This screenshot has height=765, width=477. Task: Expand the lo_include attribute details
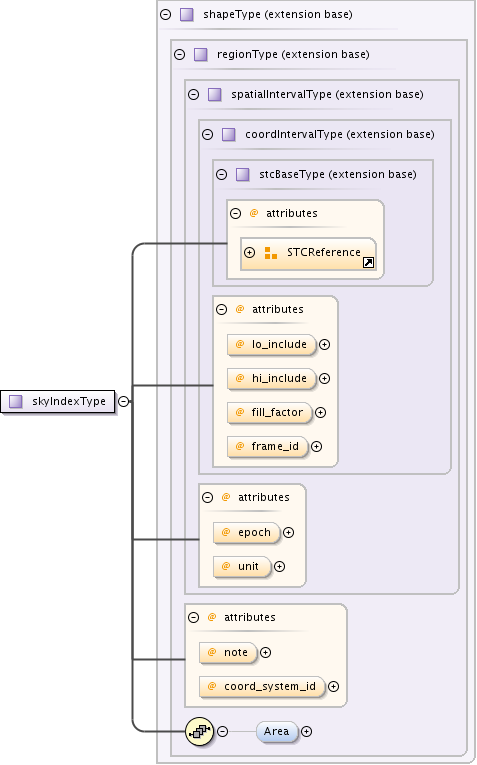[324, 345]
